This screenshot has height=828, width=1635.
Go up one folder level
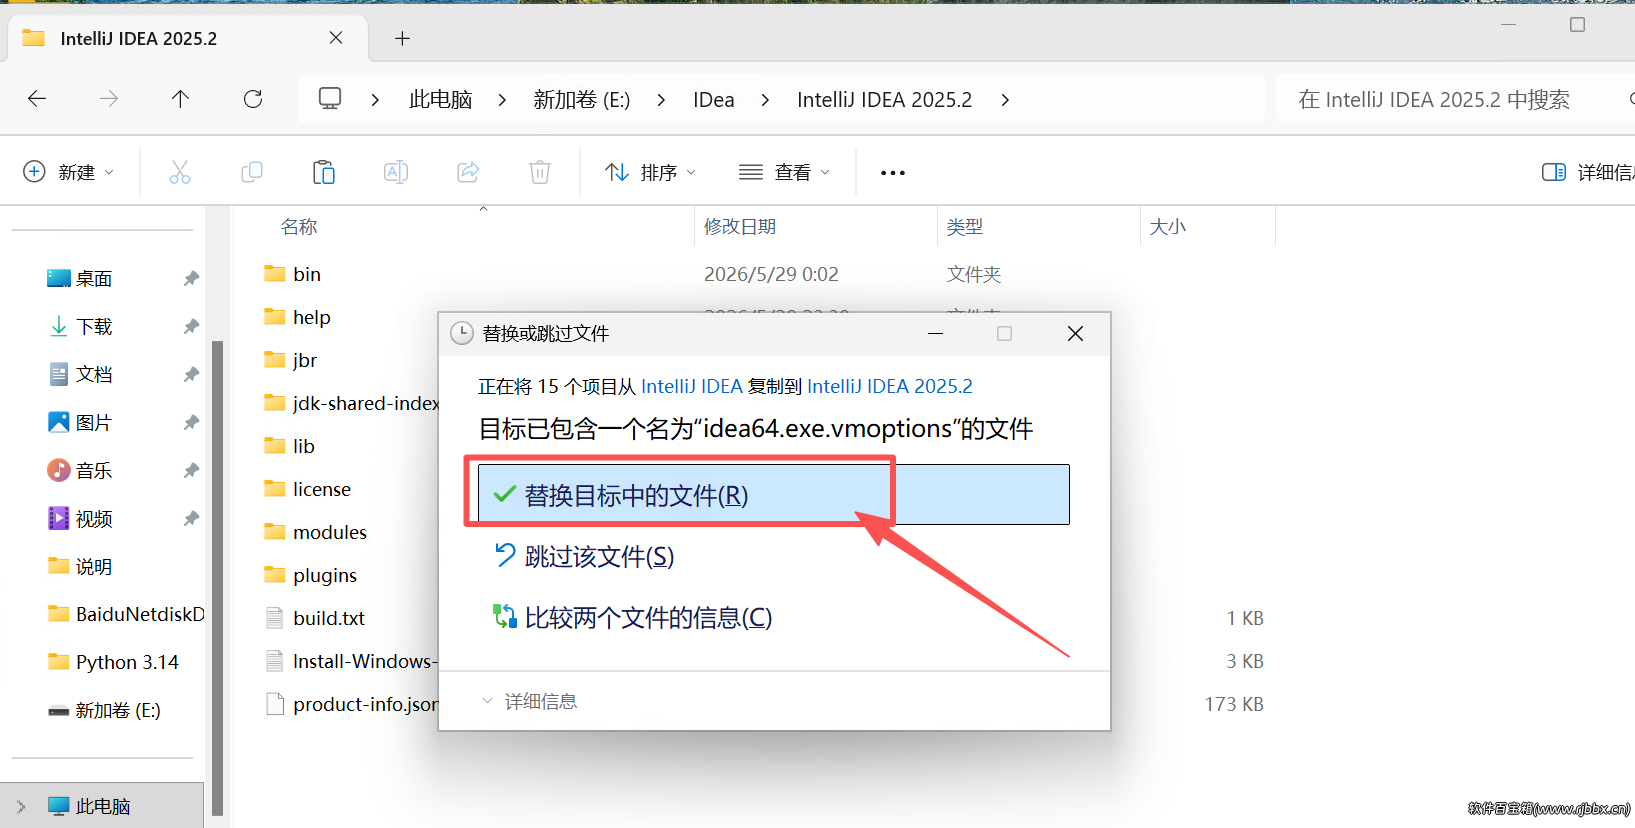tap(180, 98)
